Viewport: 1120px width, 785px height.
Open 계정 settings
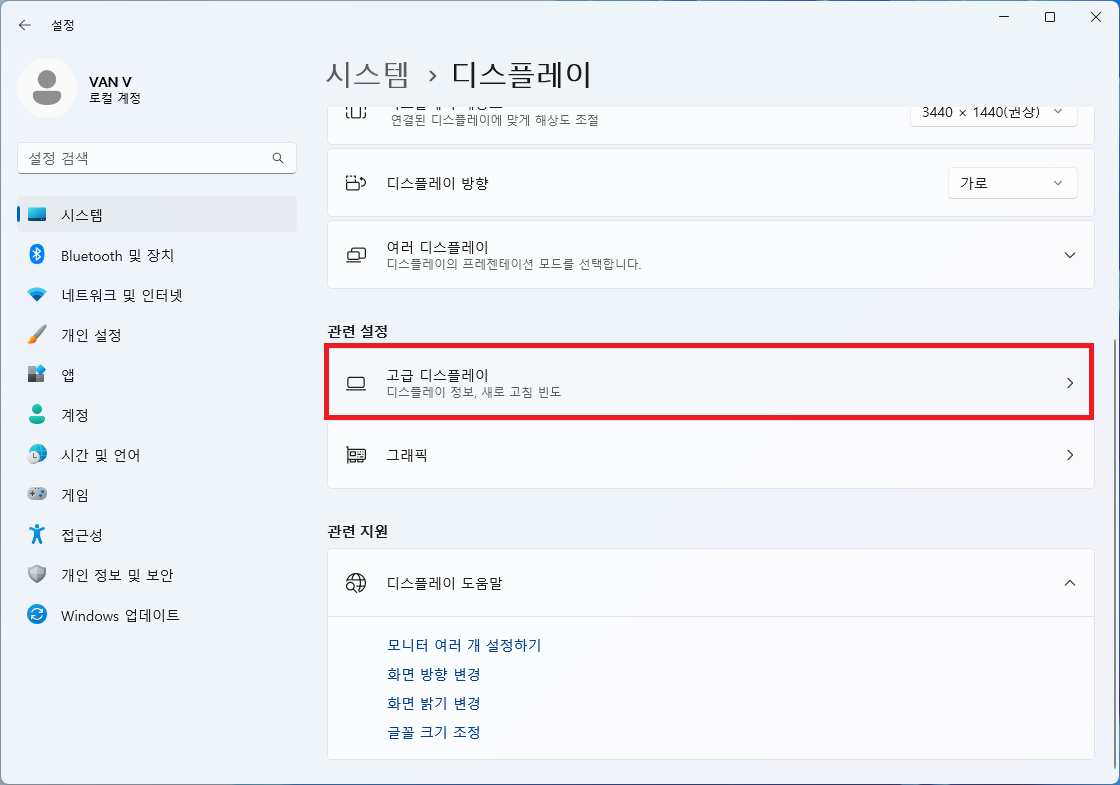coord(80,415)
